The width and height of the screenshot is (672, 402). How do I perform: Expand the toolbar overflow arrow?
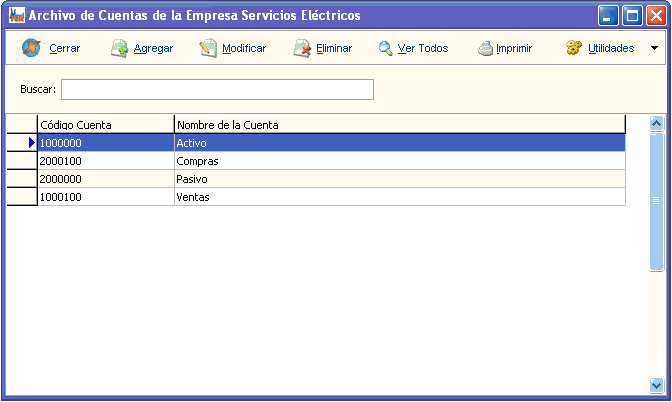pyautogui.click(x=654, y=48)
